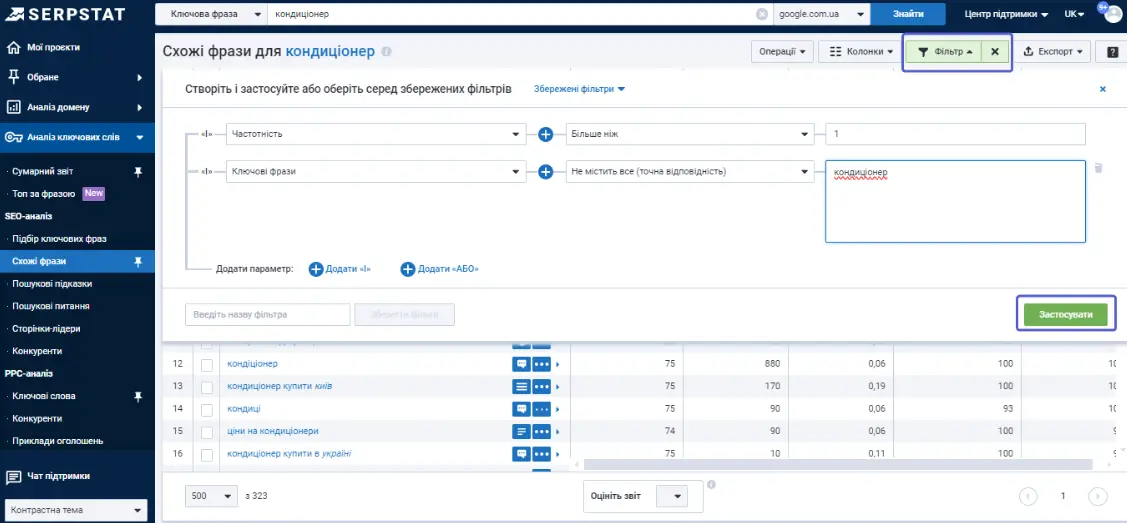The image size is (1127, 523).
Task: Check the box for row 16
Action: coord(207,455)
